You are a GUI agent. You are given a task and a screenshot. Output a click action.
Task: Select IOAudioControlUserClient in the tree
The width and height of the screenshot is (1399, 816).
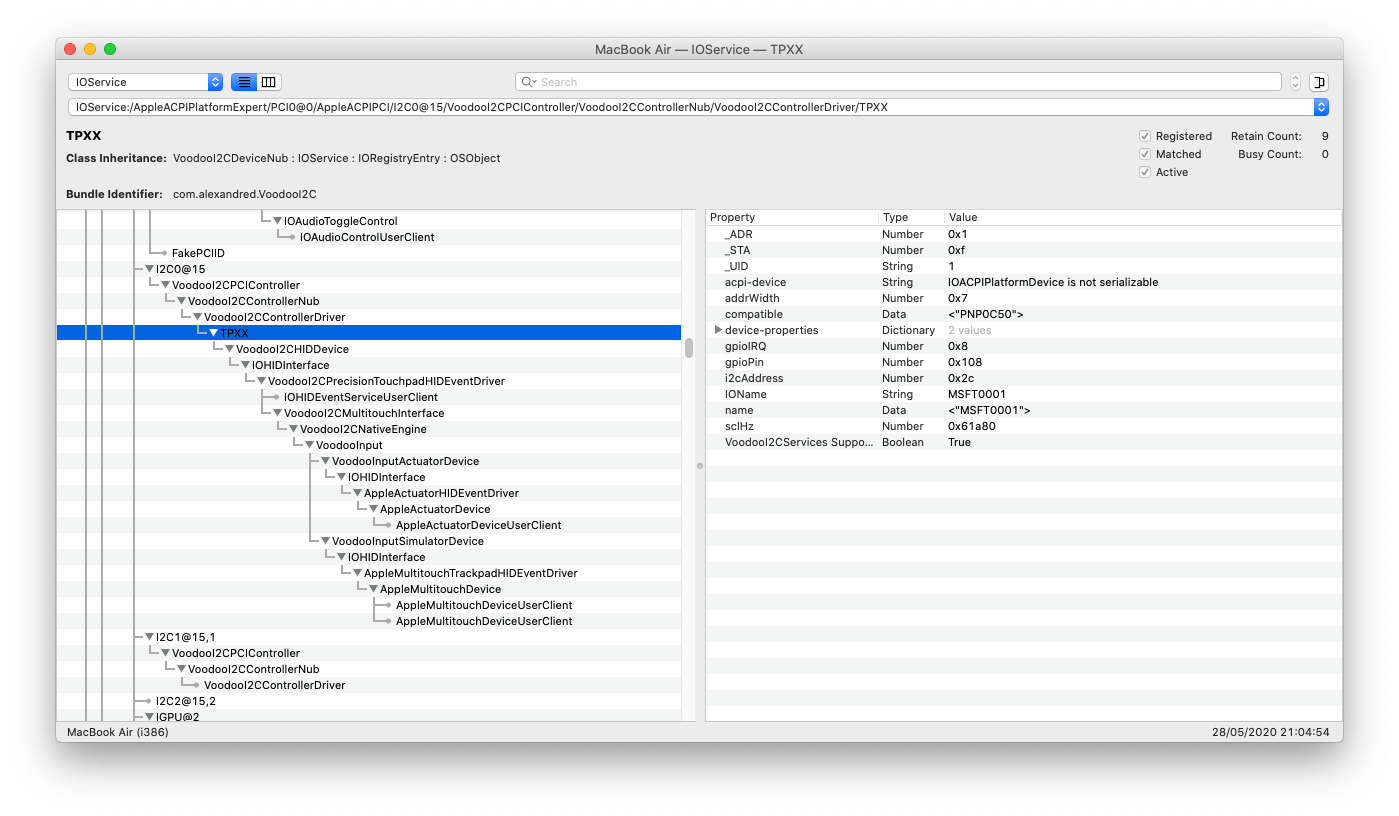coord(367,237)
